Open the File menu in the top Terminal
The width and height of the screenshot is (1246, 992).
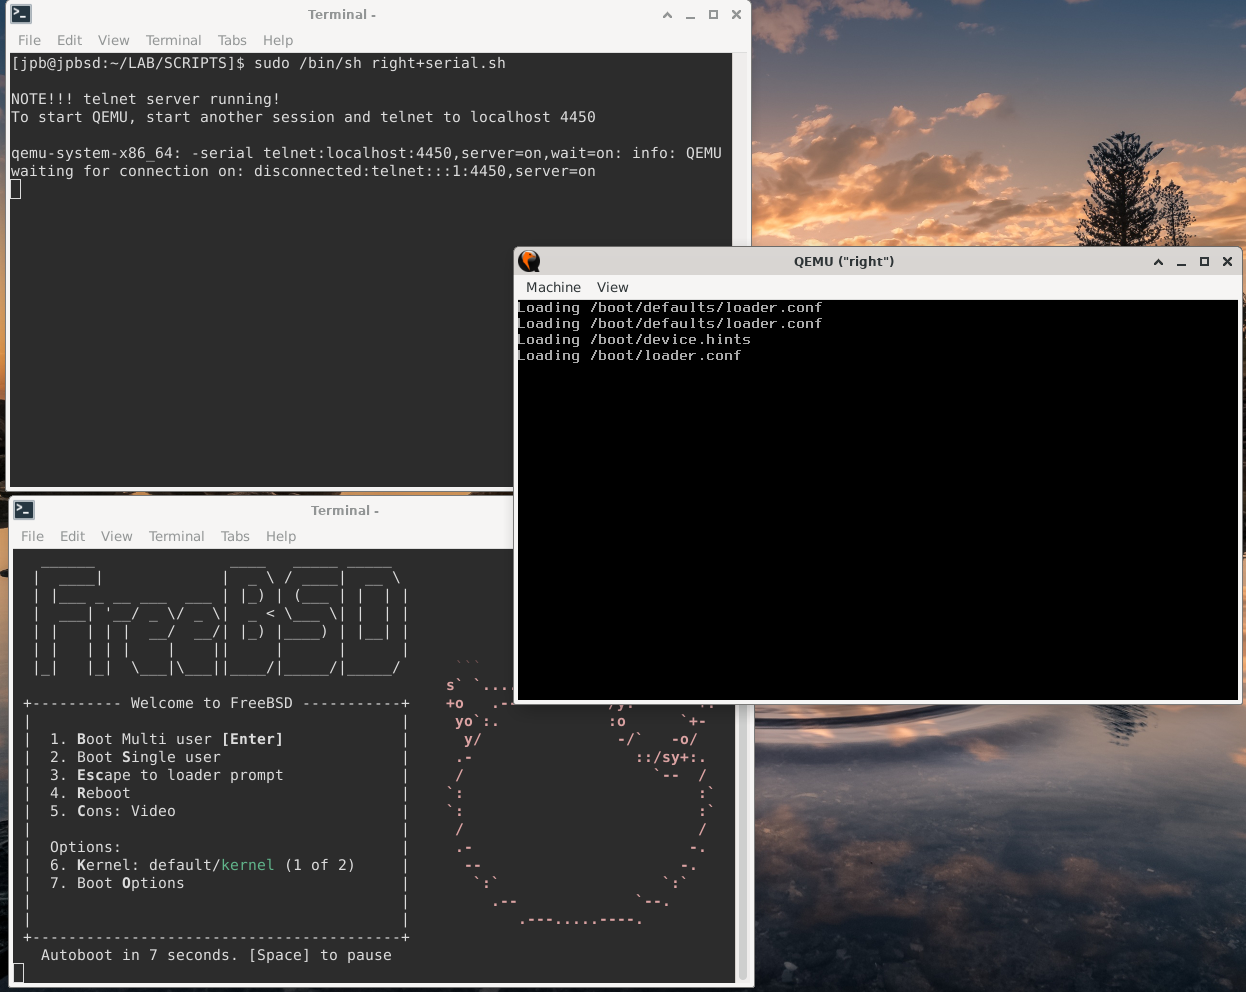29,40
